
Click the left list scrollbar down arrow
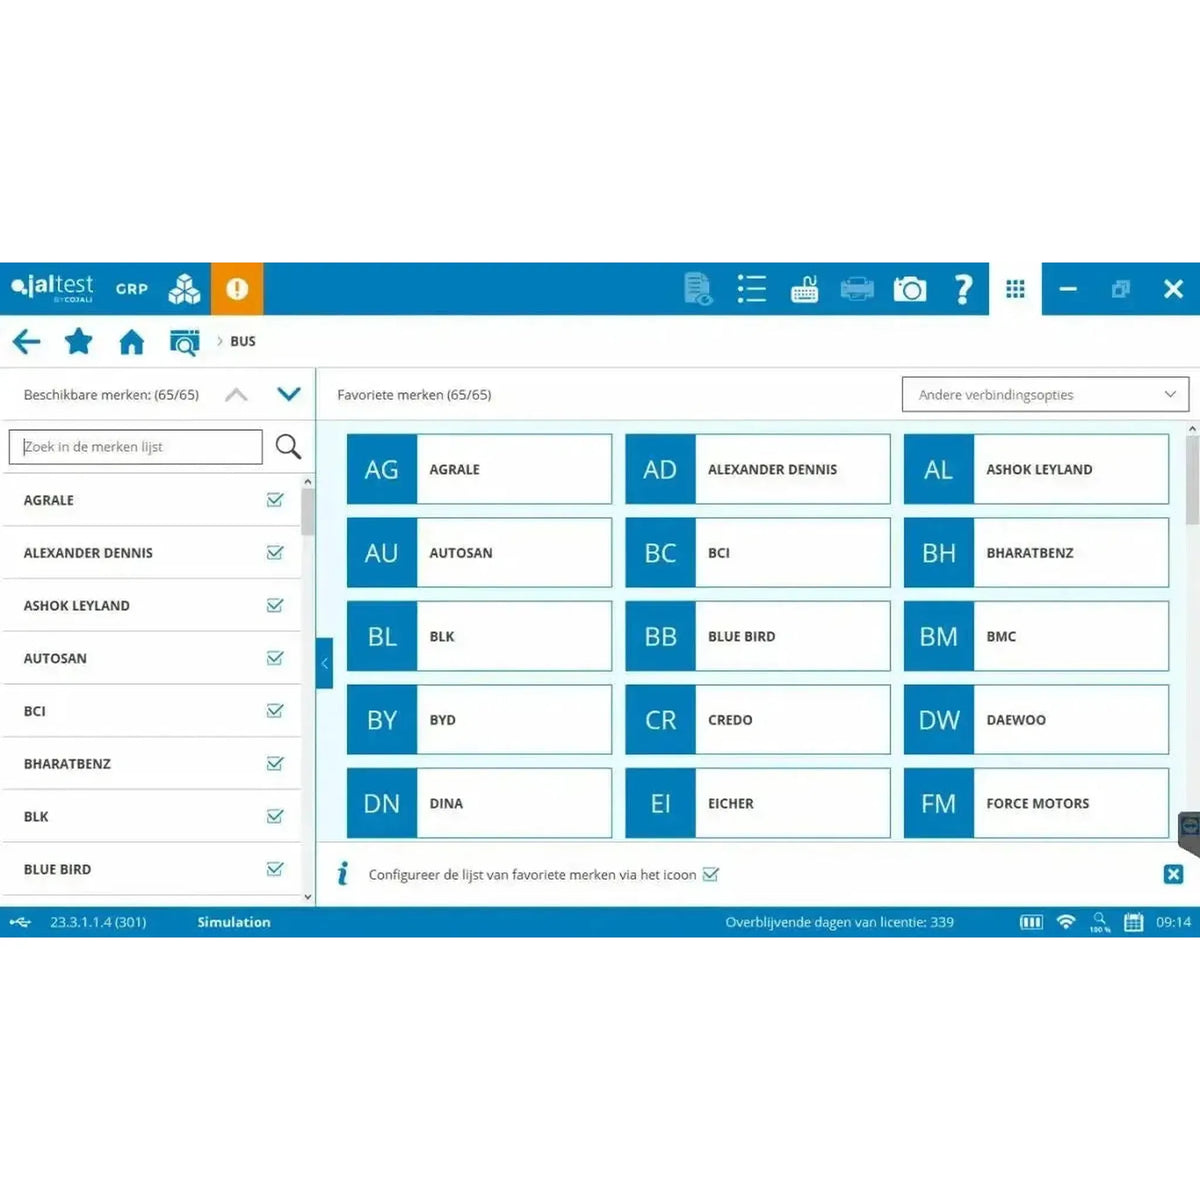308,898
